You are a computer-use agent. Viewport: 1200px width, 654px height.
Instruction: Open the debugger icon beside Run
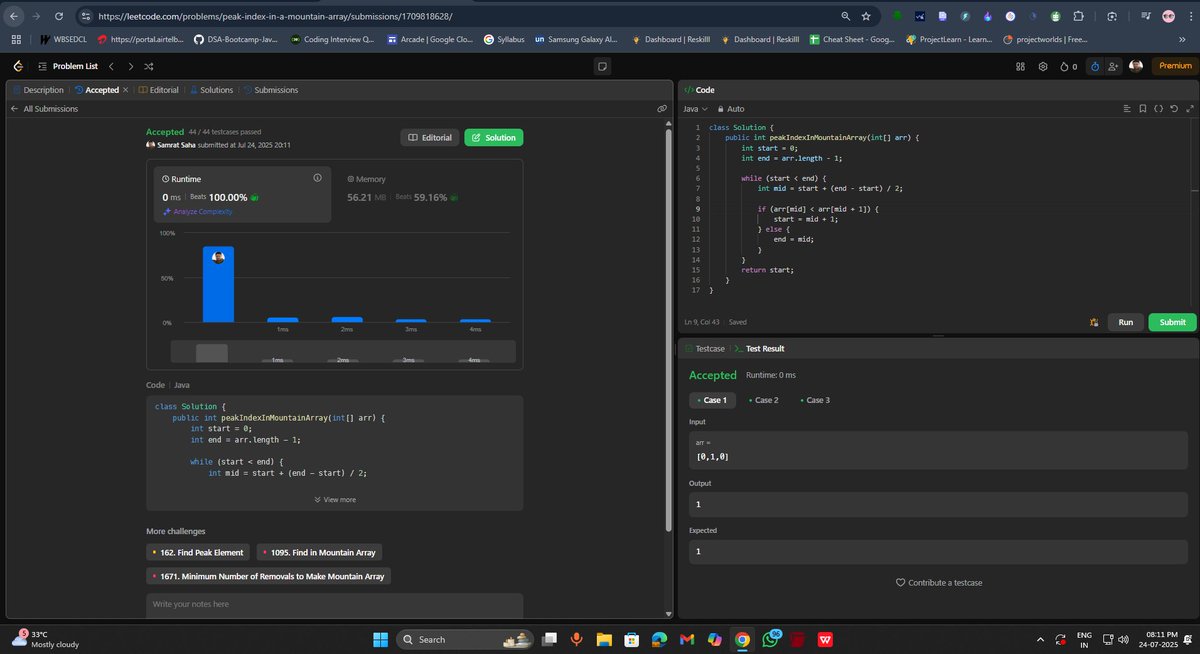coord(1094,322)
